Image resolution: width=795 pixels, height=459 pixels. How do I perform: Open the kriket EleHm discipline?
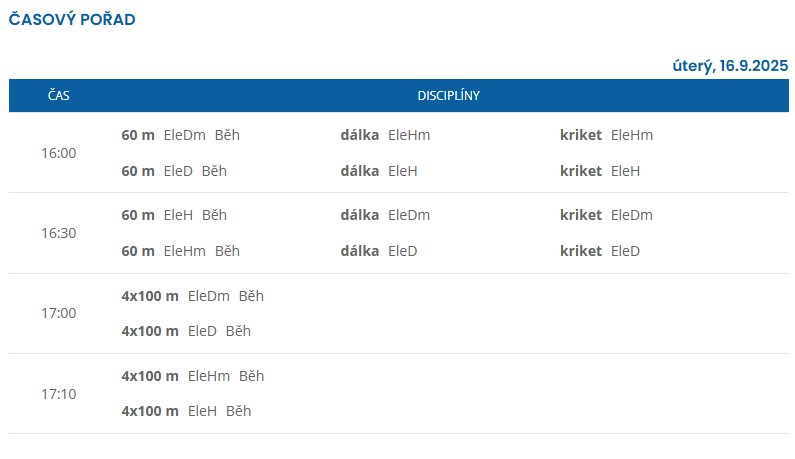tap(606, 135)
